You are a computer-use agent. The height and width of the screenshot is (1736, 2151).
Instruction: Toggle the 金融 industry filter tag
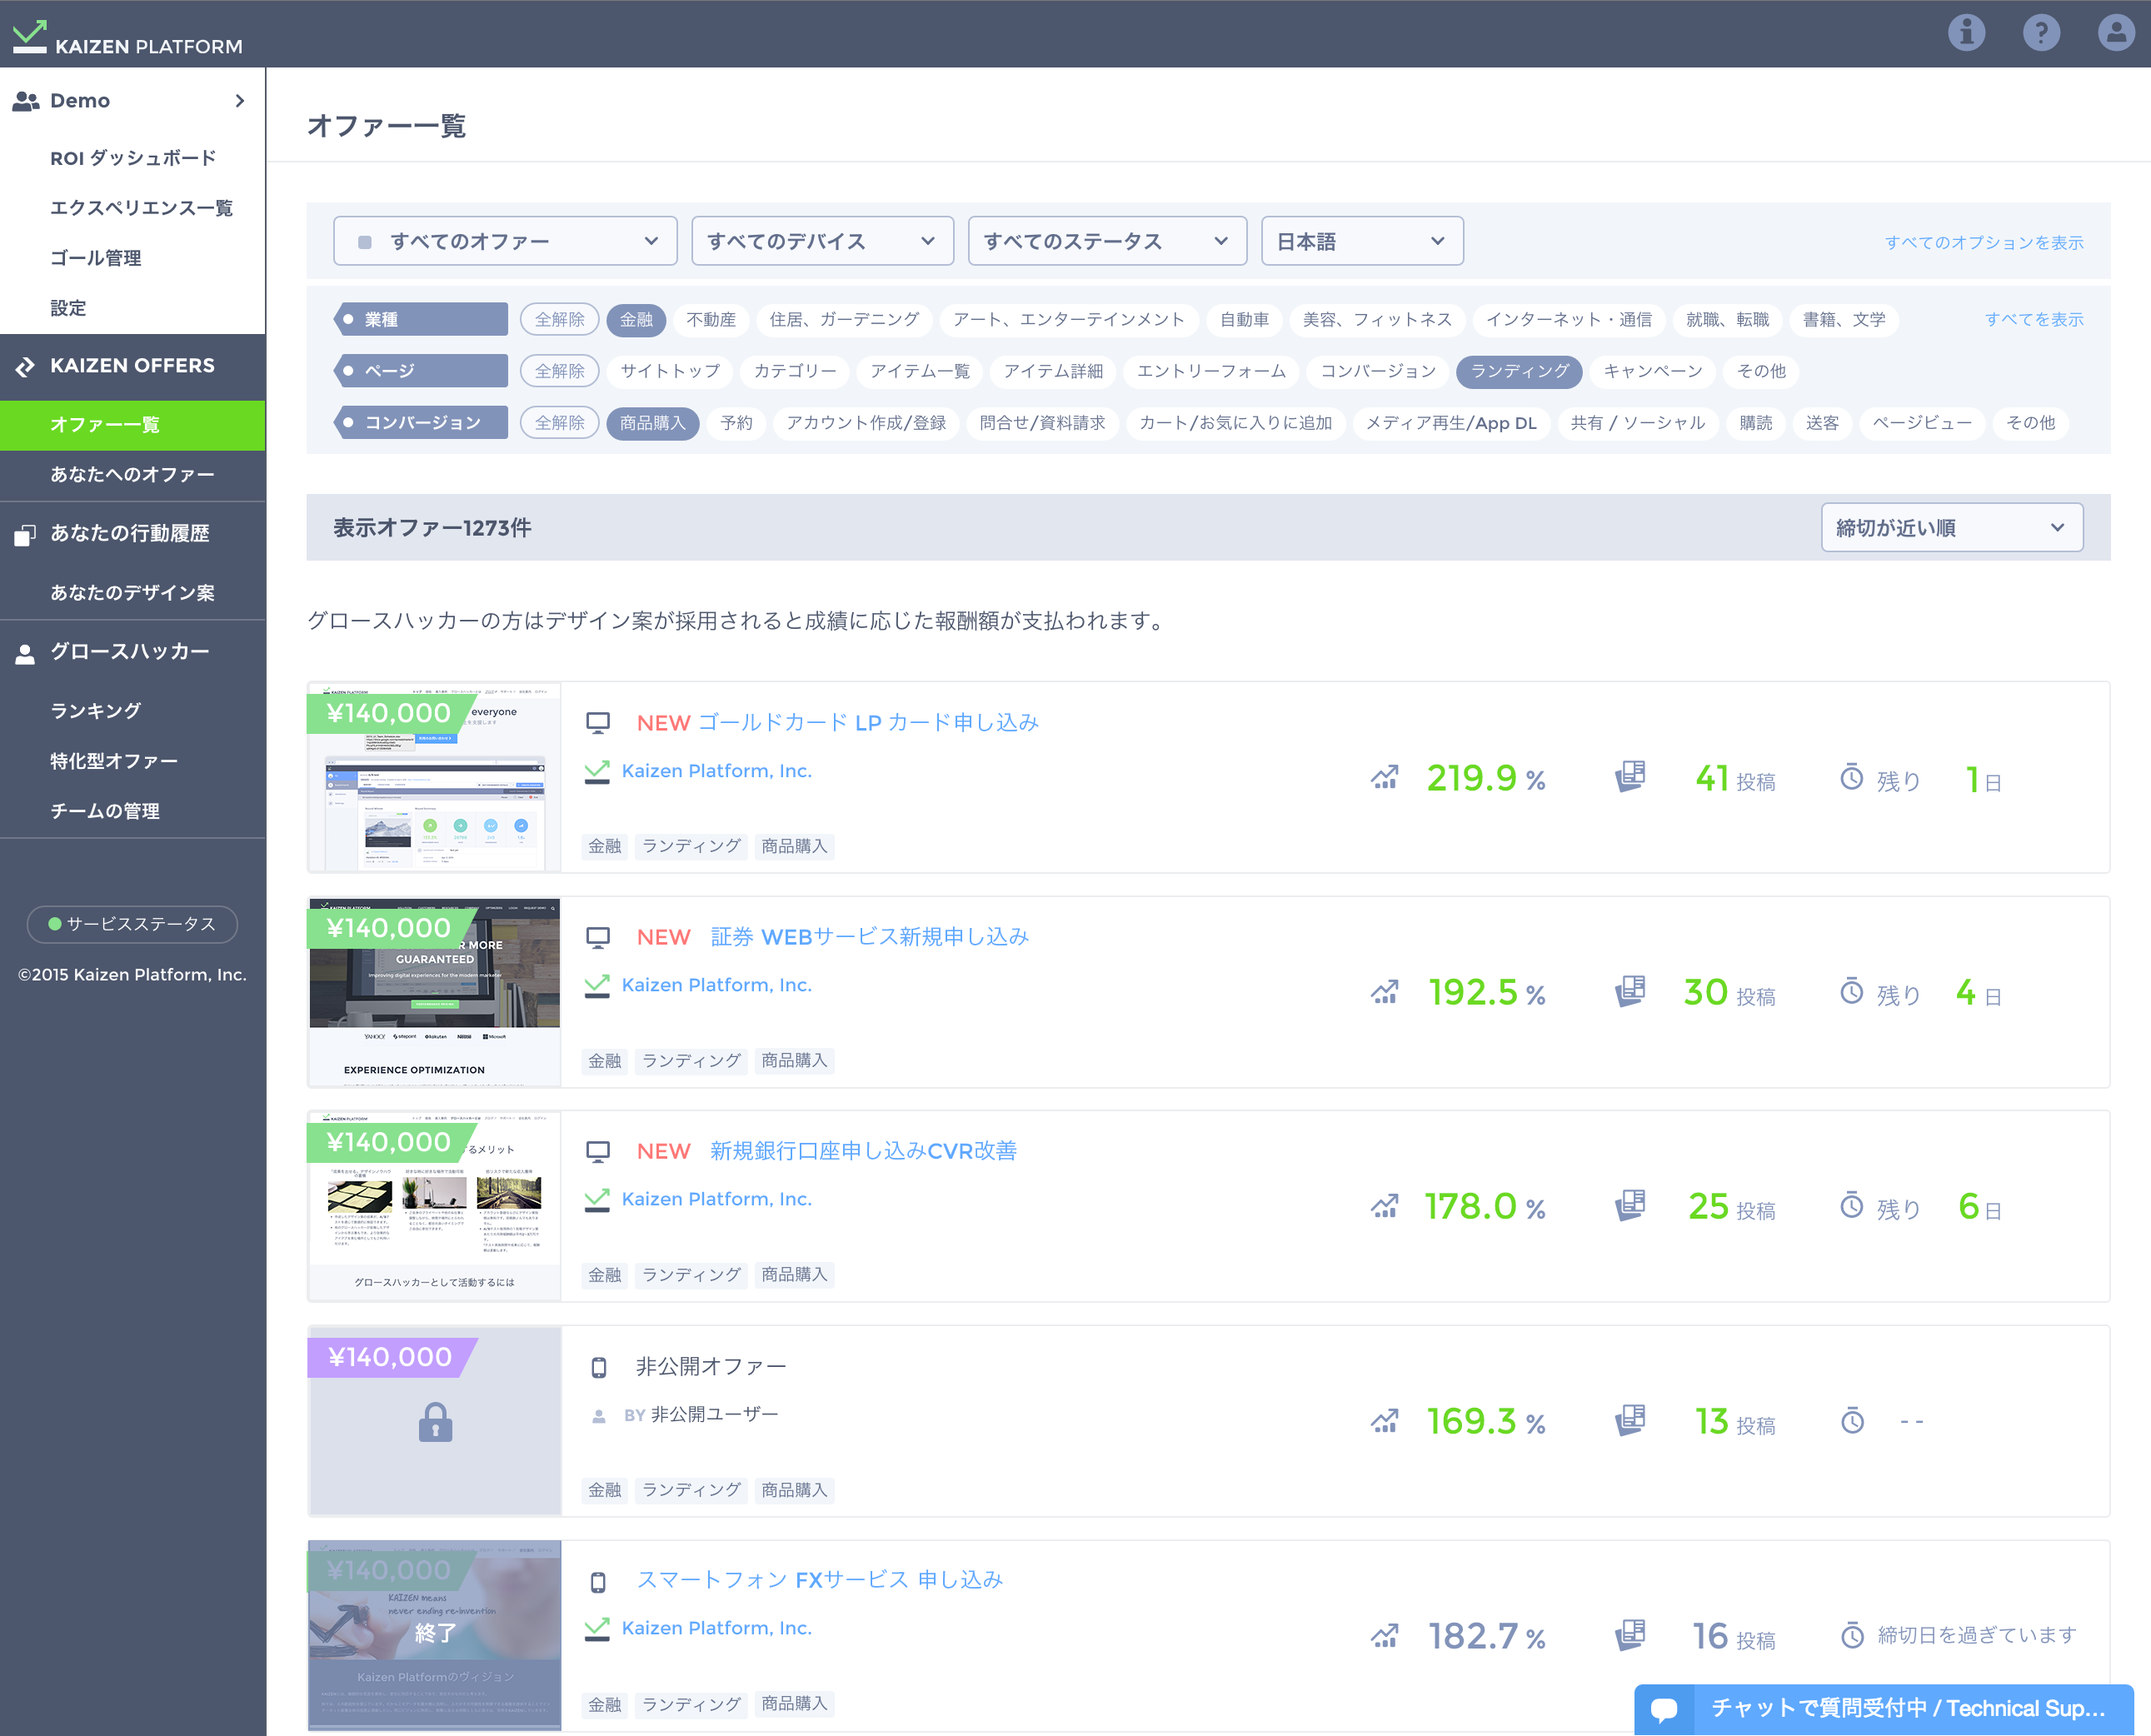(636, 320)
